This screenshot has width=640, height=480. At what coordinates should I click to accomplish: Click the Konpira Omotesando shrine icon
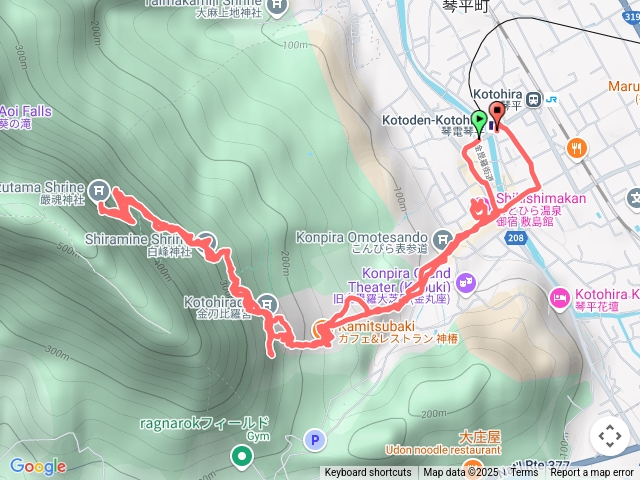[442, 240]
